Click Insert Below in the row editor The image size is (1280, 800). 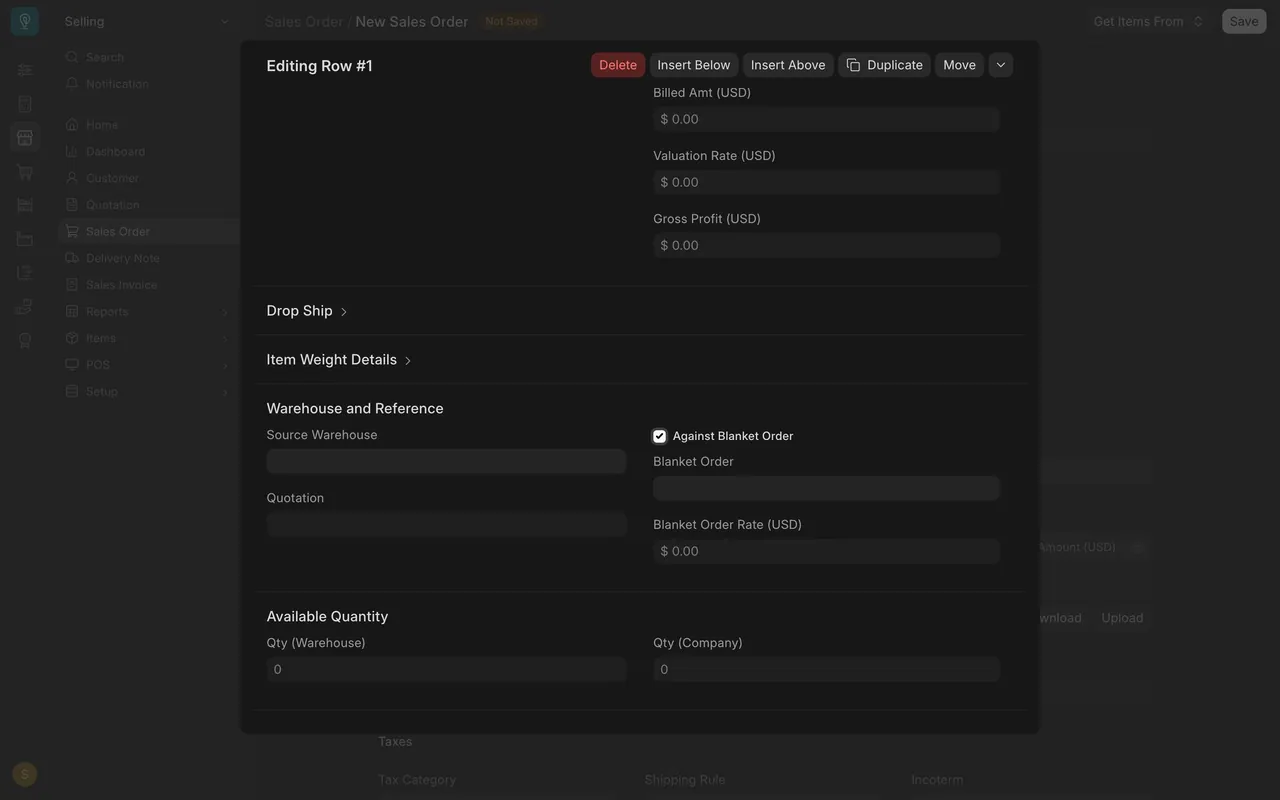pyautogui.click(x=694, y=65)
